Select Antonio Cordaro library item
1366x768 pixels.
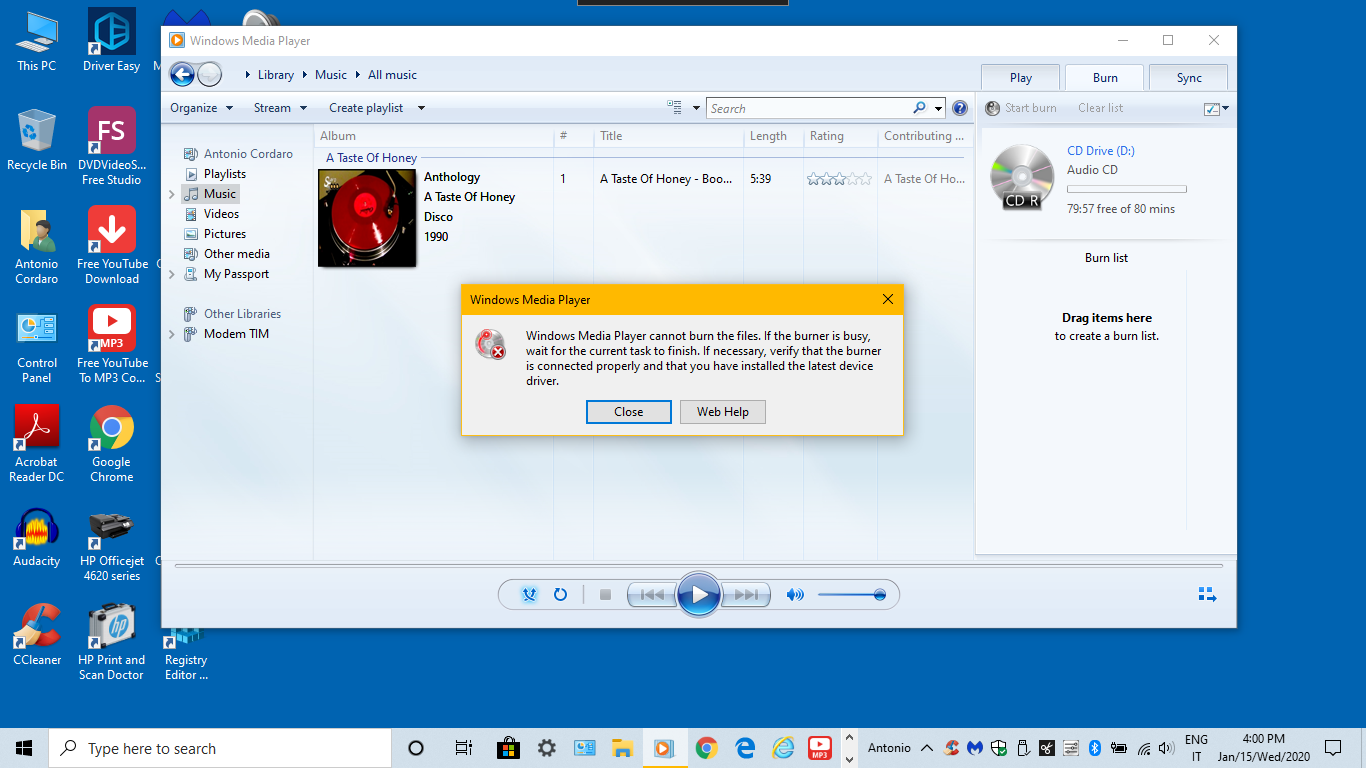point(248,154)
